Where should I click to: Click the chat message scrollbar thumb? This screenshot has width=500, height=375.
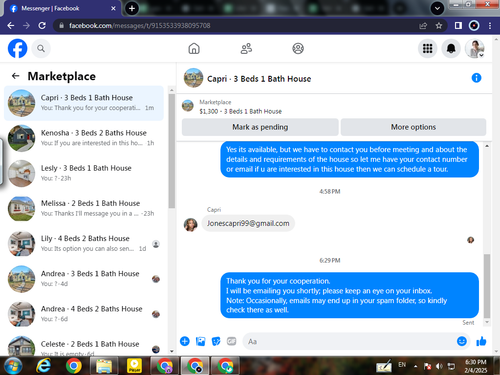tap(487, 286)
